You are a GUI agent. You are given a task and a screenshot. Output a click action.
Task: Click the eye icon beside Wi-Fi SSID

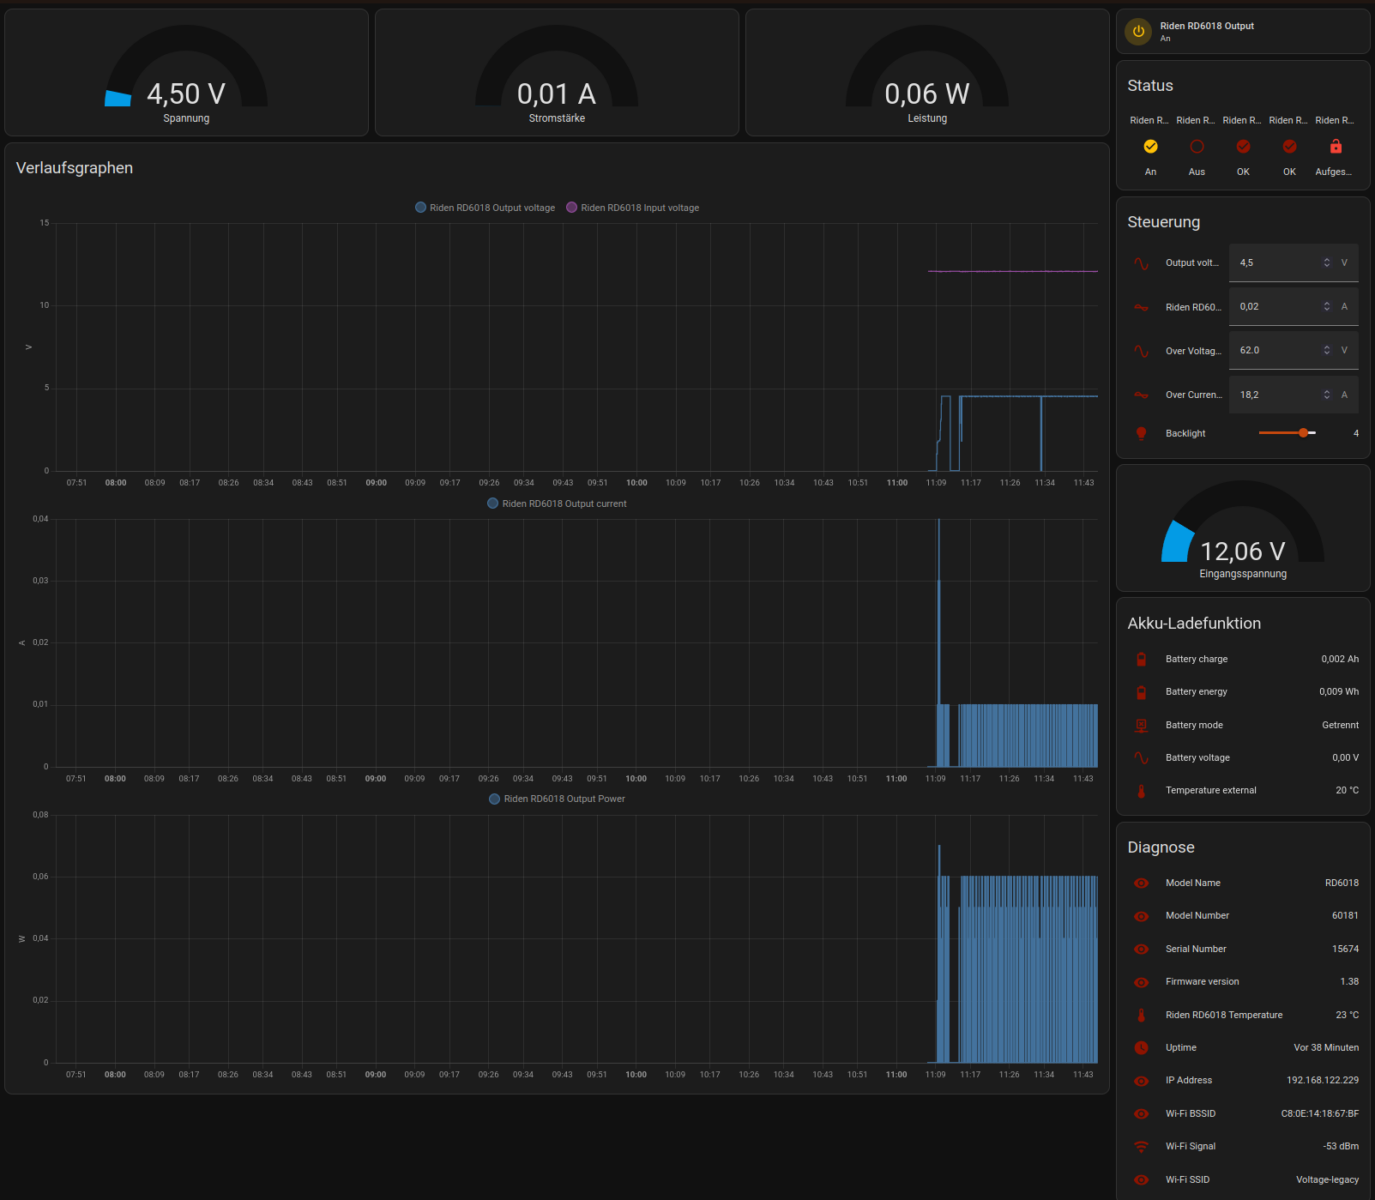coord(1141,1180)
